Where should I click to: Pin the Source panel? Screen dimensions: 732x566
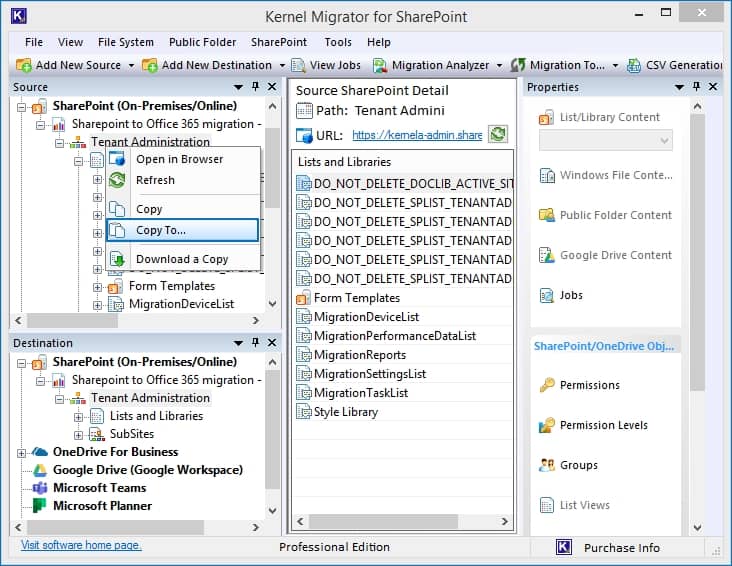(x=255, y=86)
